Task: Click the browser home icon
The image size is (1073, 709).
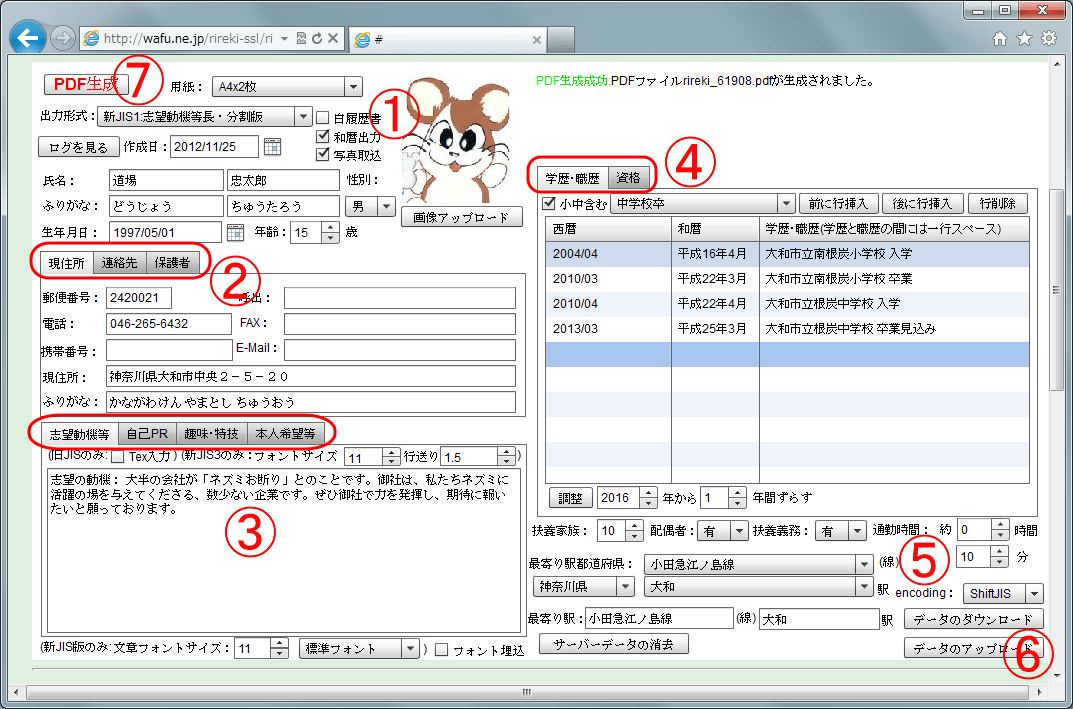Action: 1000,39
